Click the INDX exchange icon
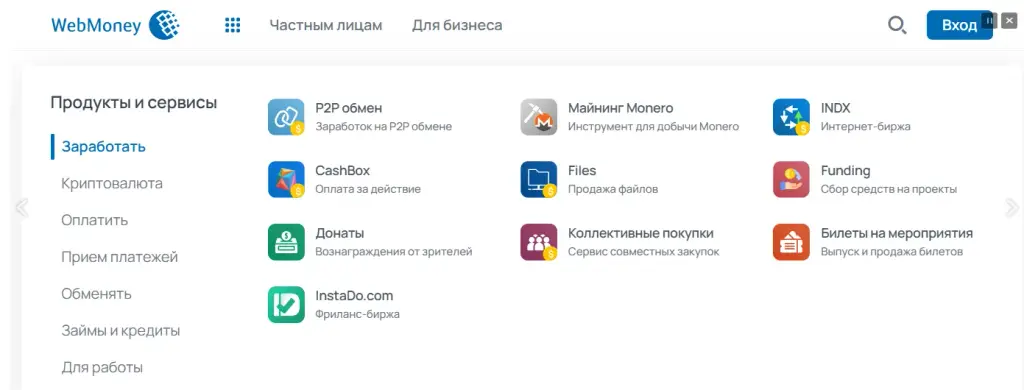 (792, 117)
